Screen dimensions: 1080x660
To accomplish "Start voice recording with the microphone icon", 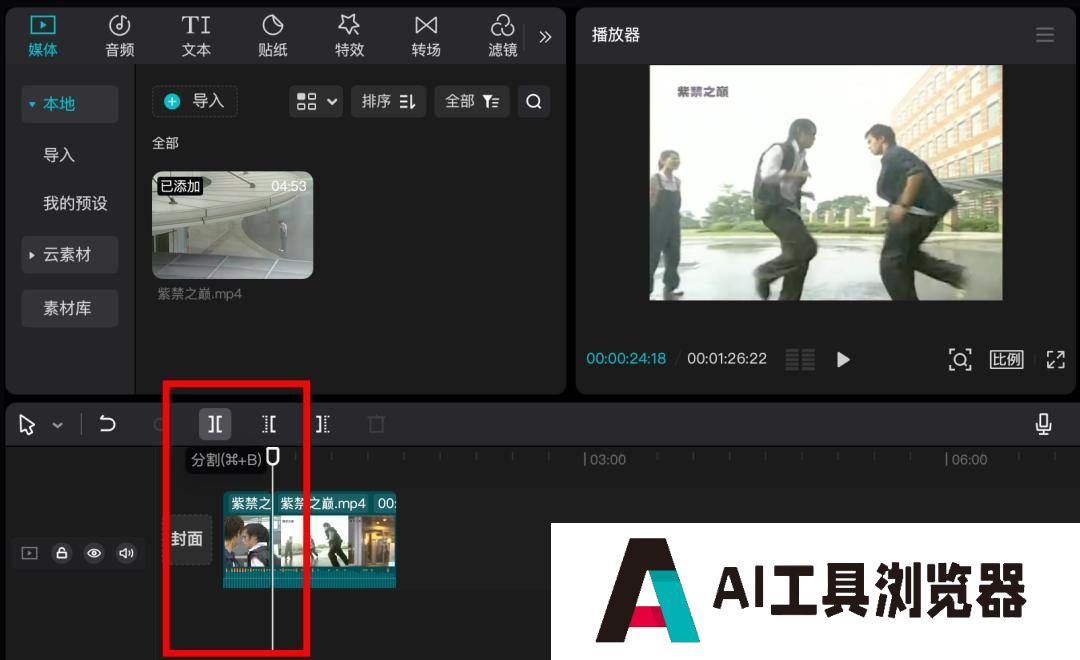I will tap(1043, 424).
